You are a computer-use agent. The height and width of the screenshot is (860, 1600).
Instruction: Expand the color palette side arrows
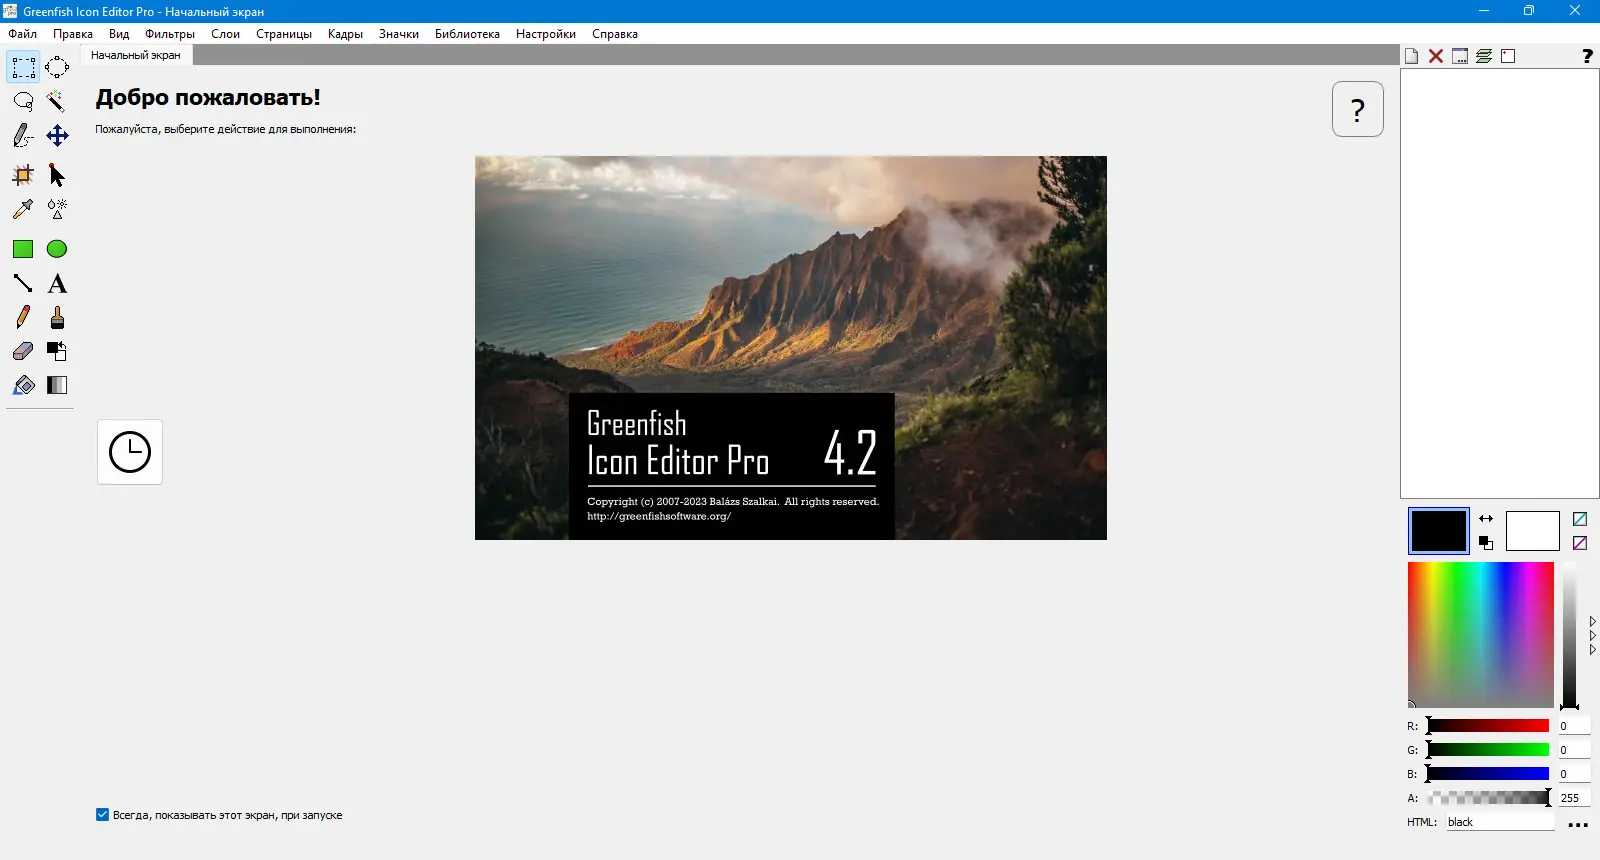(1592, 636)
